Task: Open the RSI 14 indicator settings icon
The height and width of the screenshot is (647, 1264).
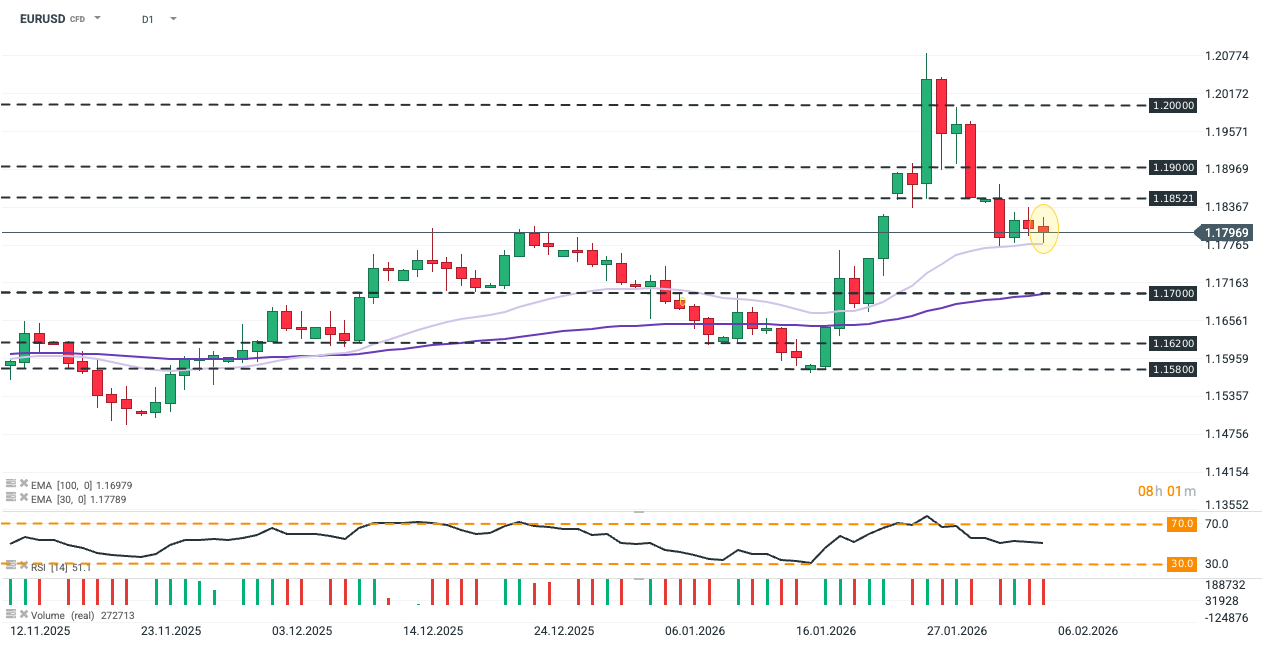Action: click(x=11, y=567)
